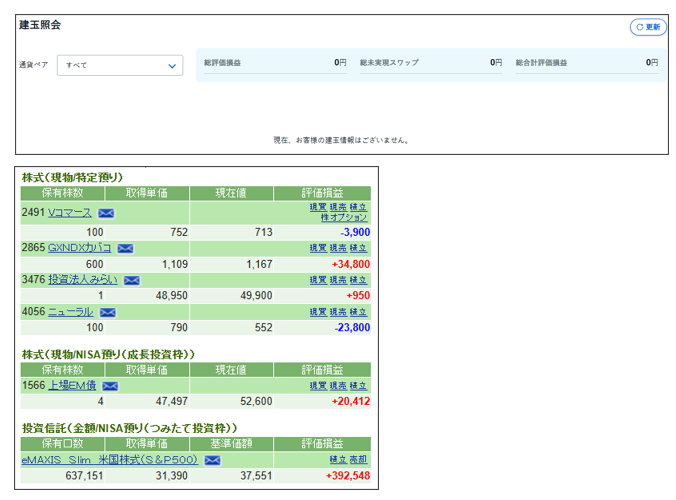Screen dimensions: 676x500
Task: Select the +950 profit/loss value
Action: tap(358, 296)
